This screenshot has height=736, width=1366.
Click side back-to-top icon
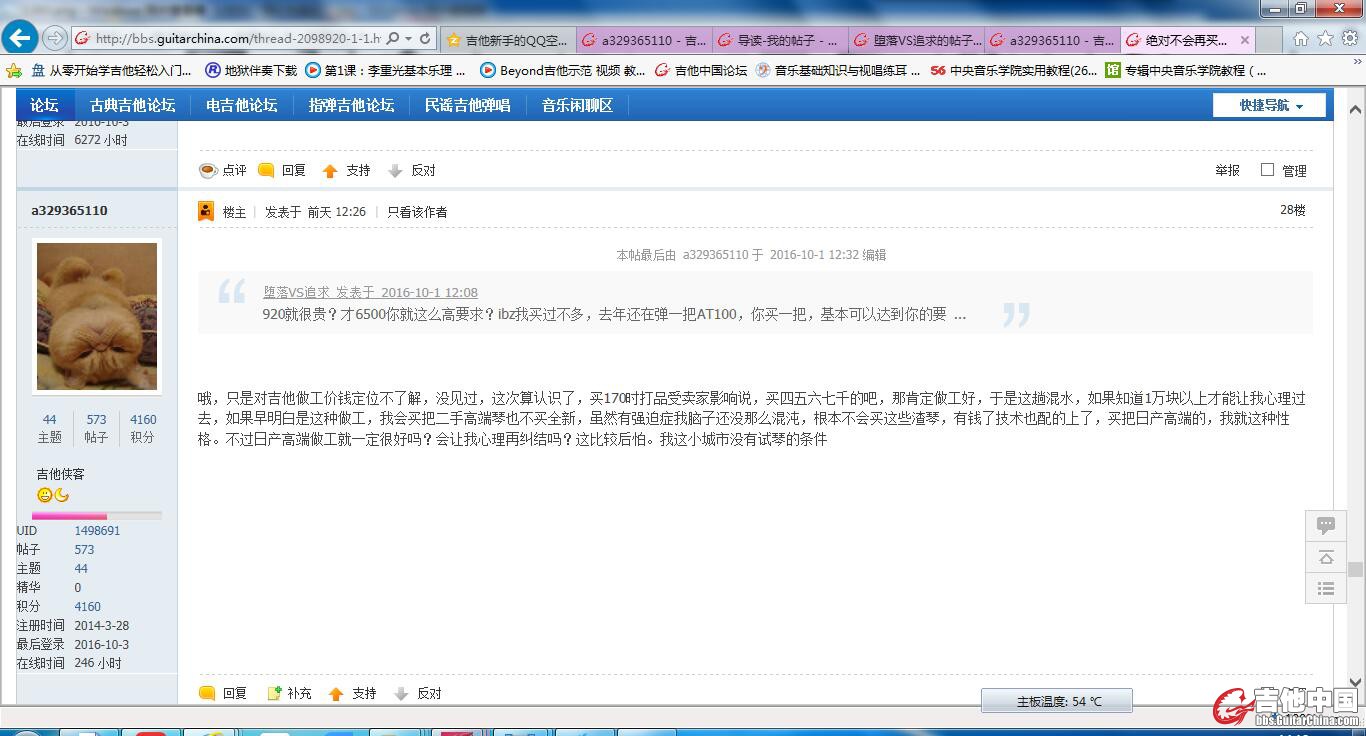pos(1326,557)
